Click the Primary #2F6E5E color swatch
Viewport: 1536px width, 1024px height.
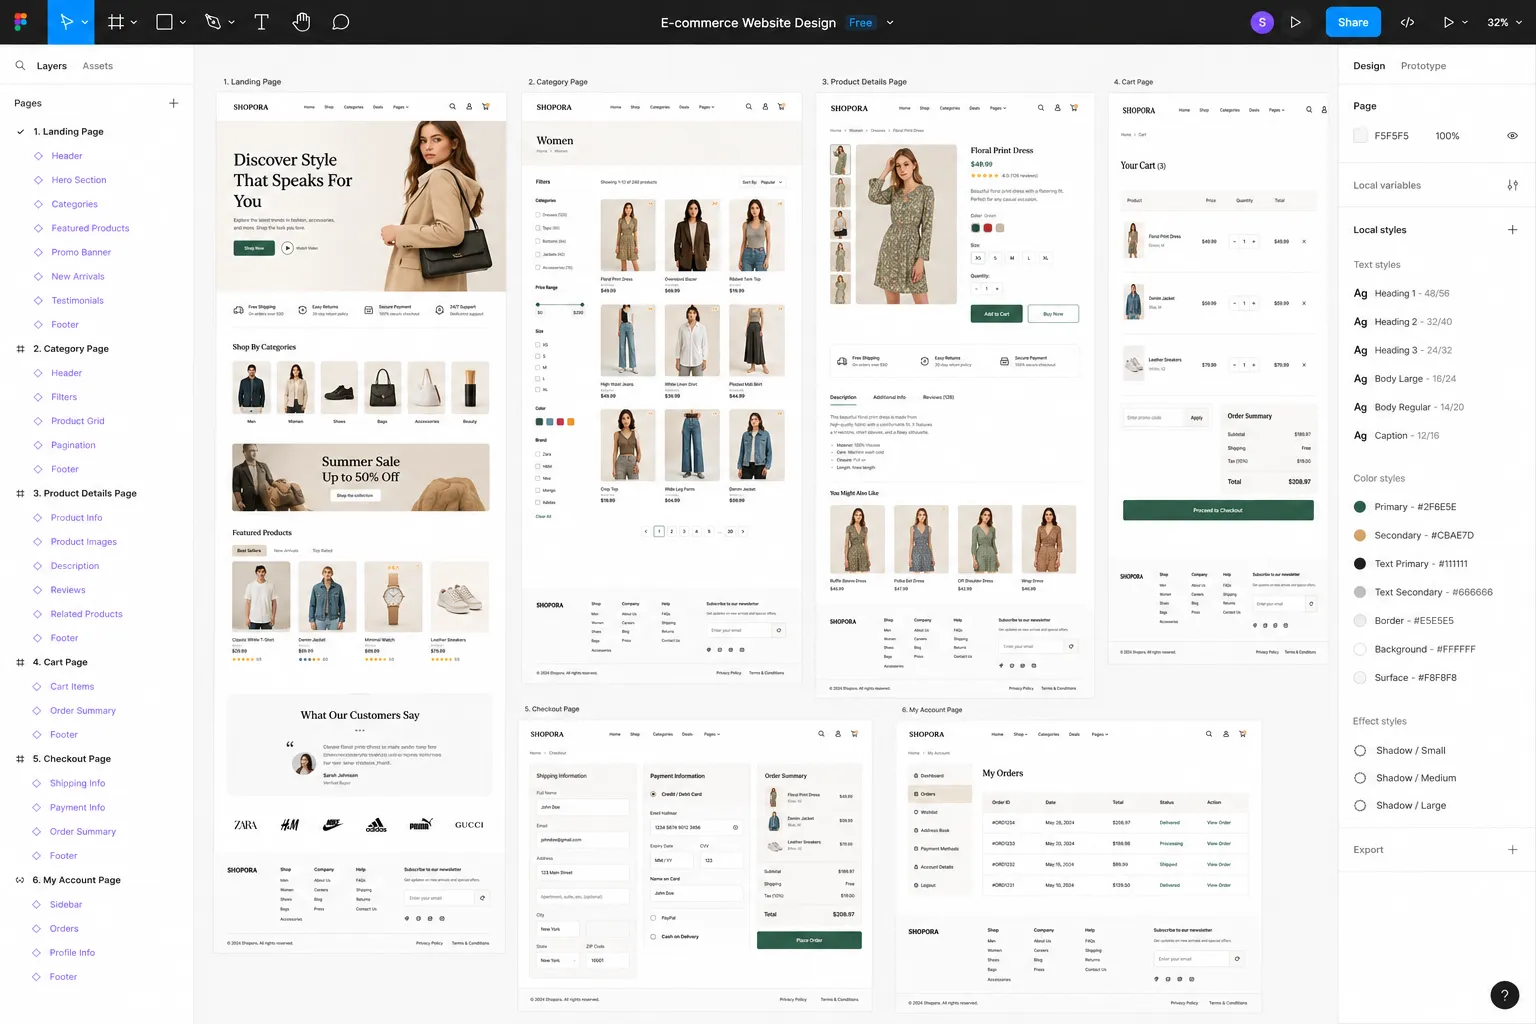1360,507
